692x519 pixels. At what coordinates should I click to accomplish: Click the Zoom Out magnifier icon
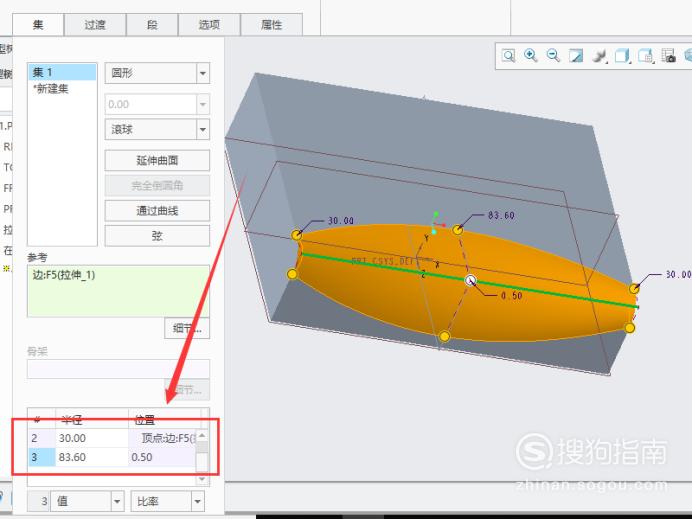[553, 56]
